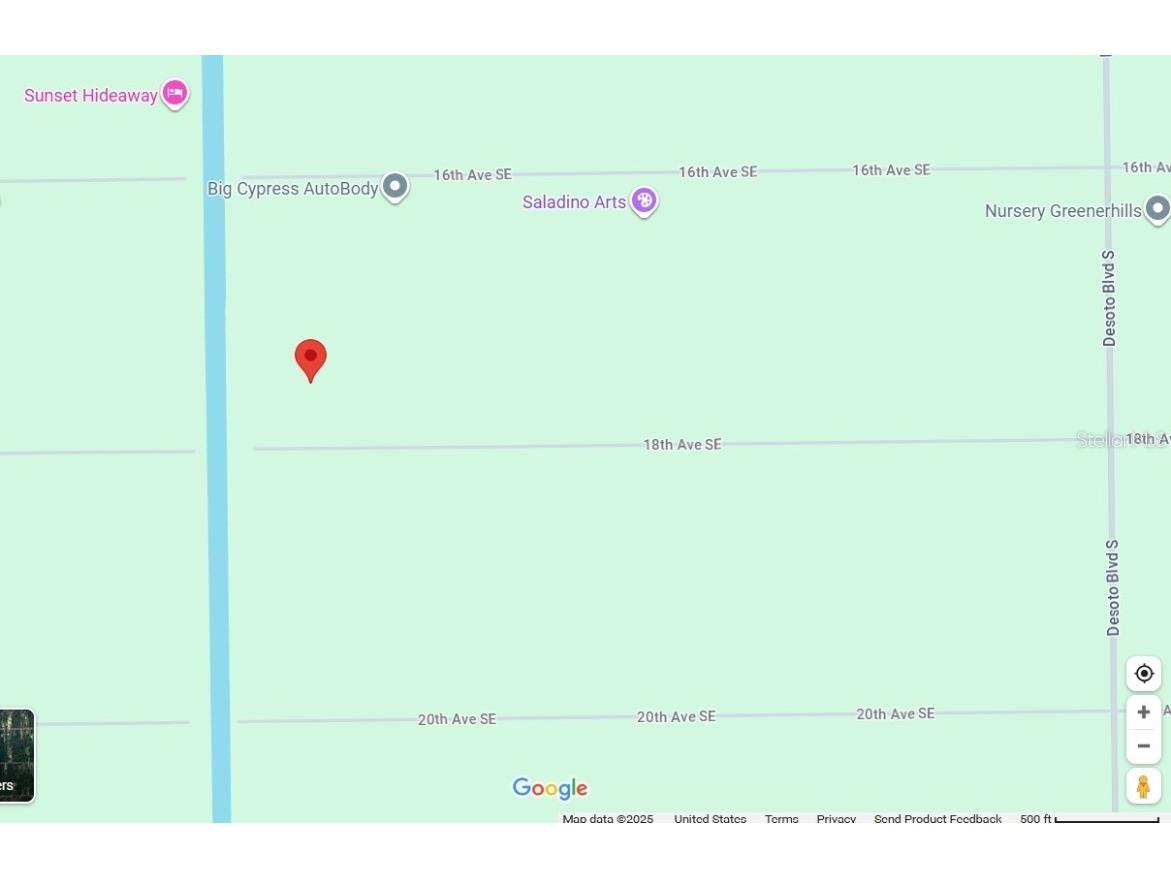Image resolution: width=1171 pixels, height=878 pixels.
Task: Open the Saladino Arts pin icon
Action: (644, 200)
